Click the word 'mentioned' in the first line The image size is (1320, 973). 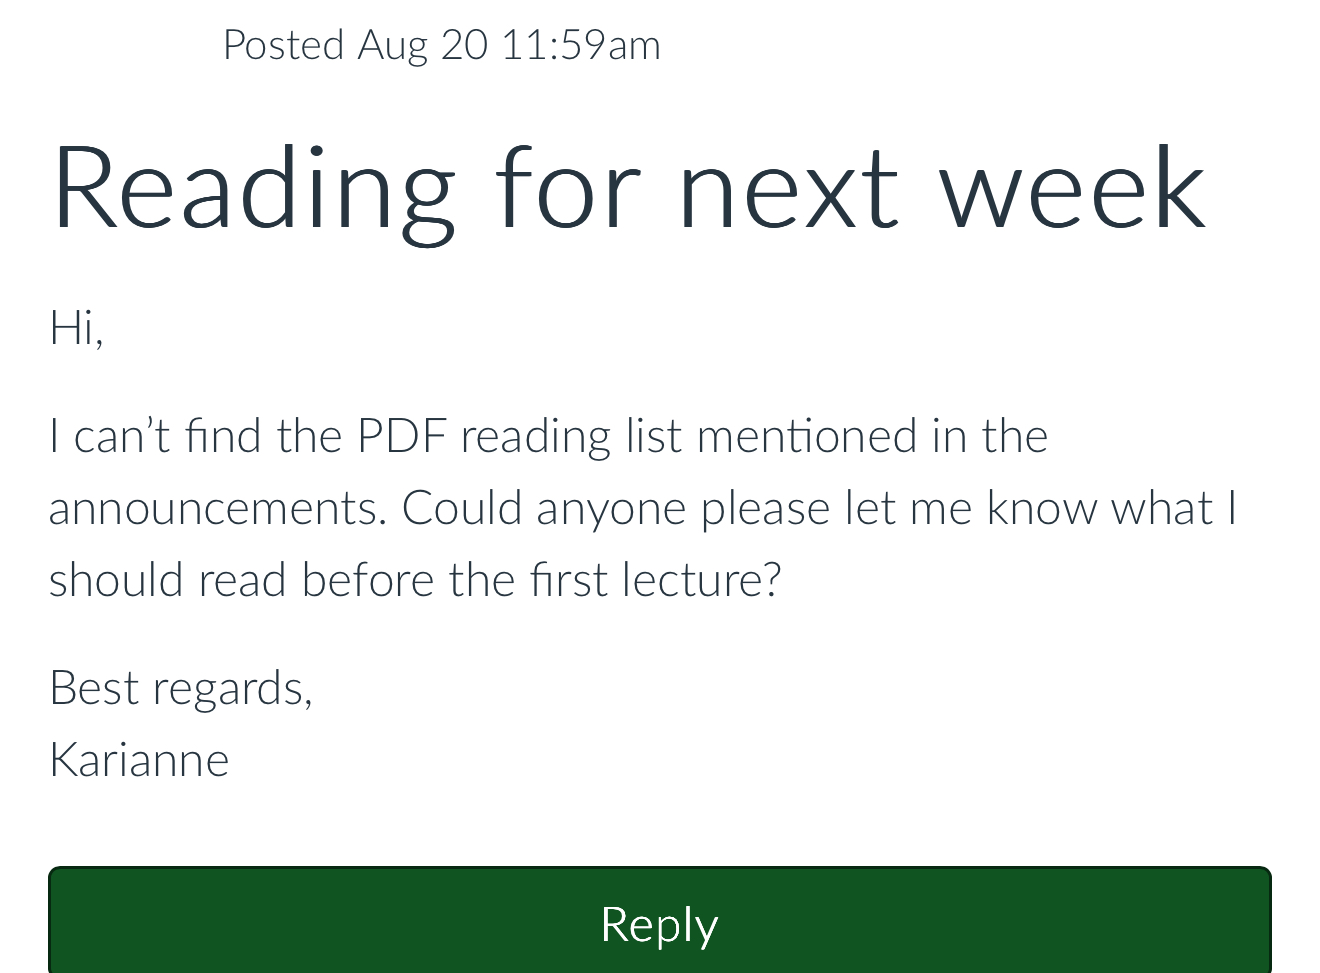coord(807,436)
